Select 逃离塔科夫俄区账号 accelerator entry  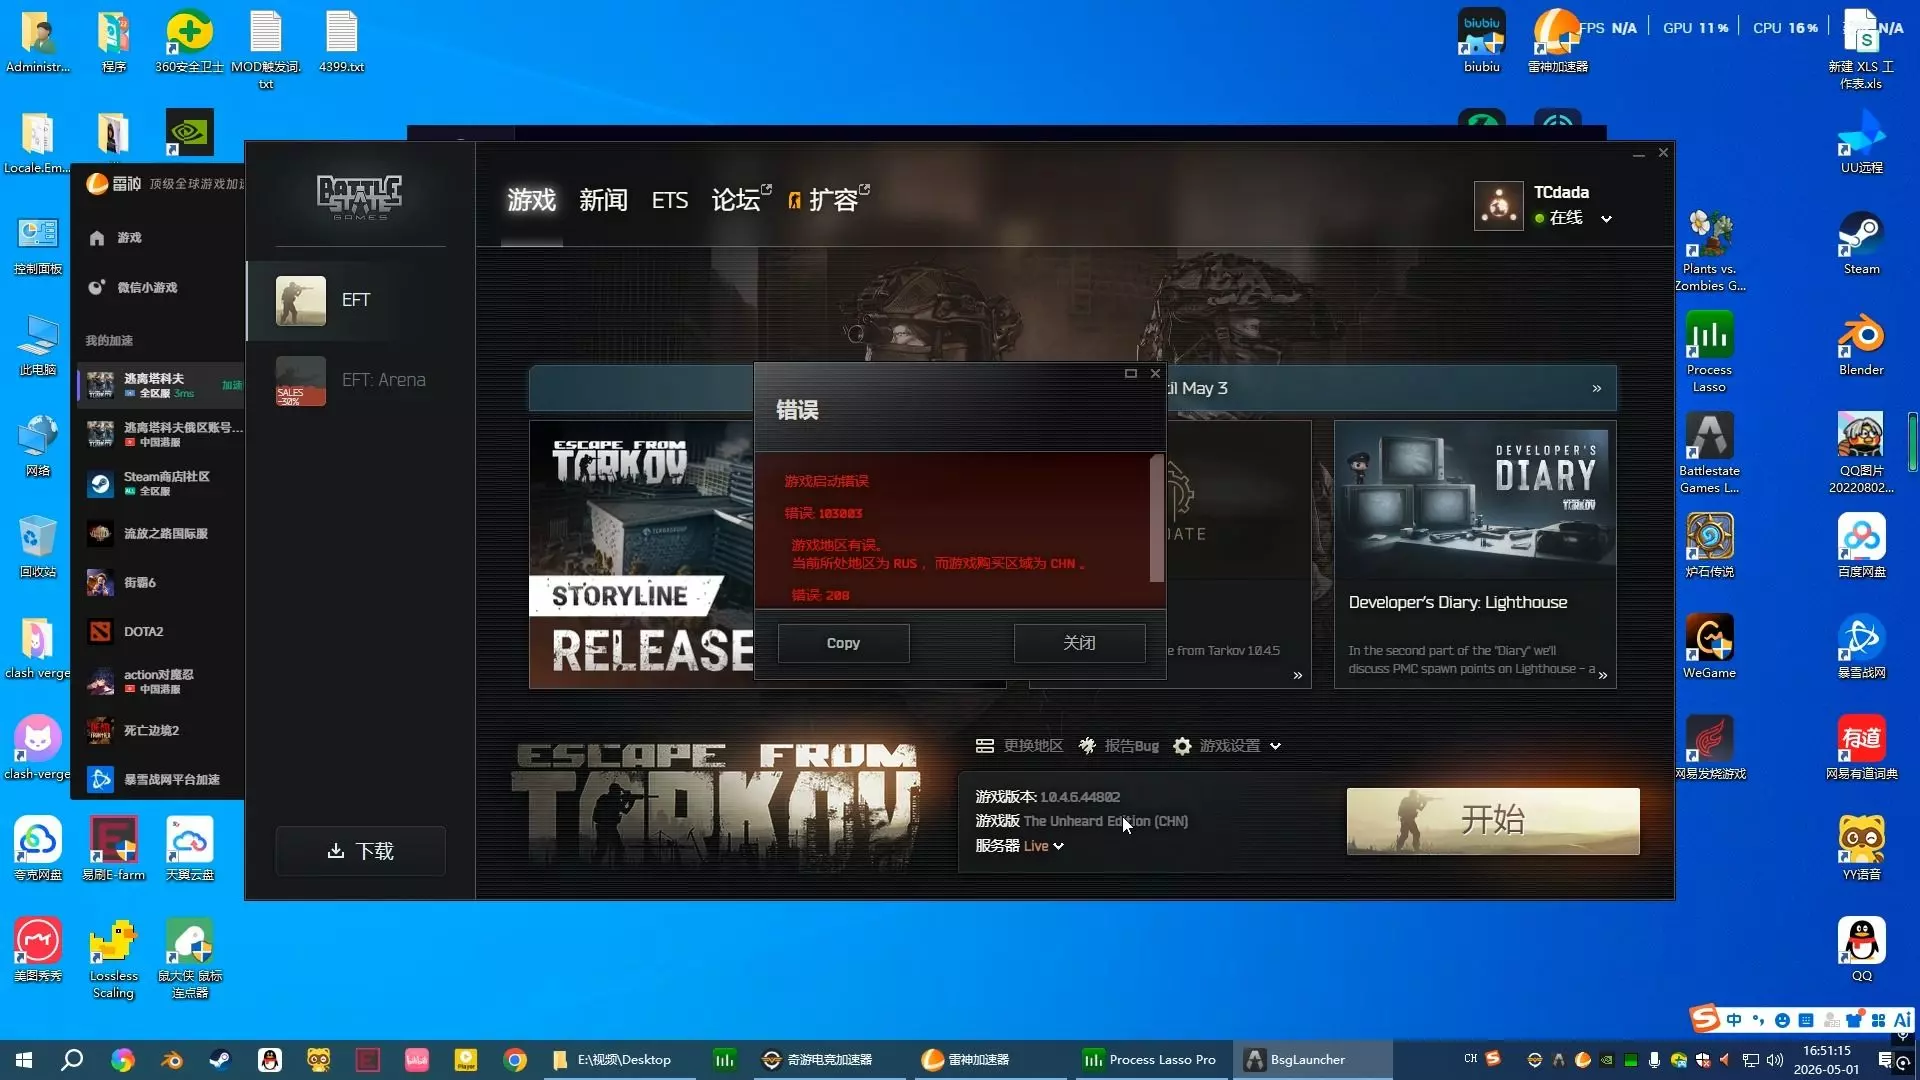click(x=161, y=434)
